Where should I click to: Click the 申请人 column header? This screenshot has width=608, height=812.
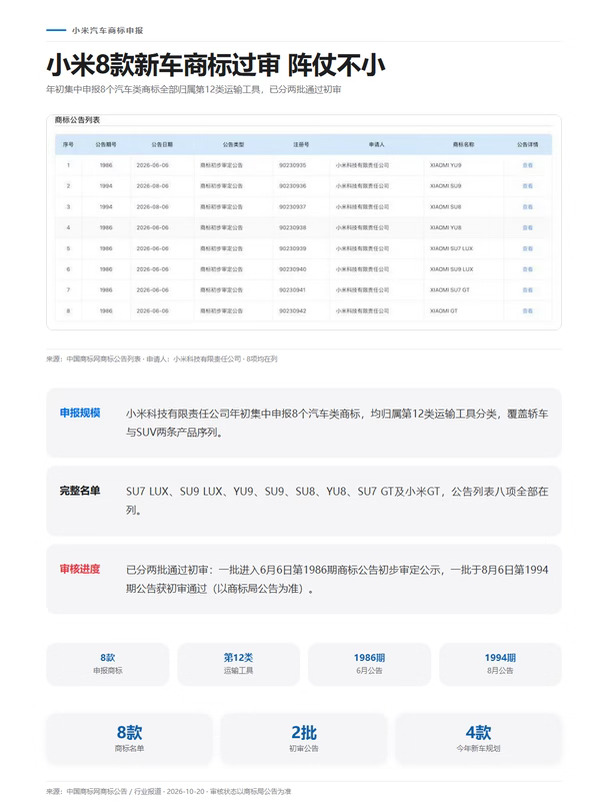[x=377, y=144]
